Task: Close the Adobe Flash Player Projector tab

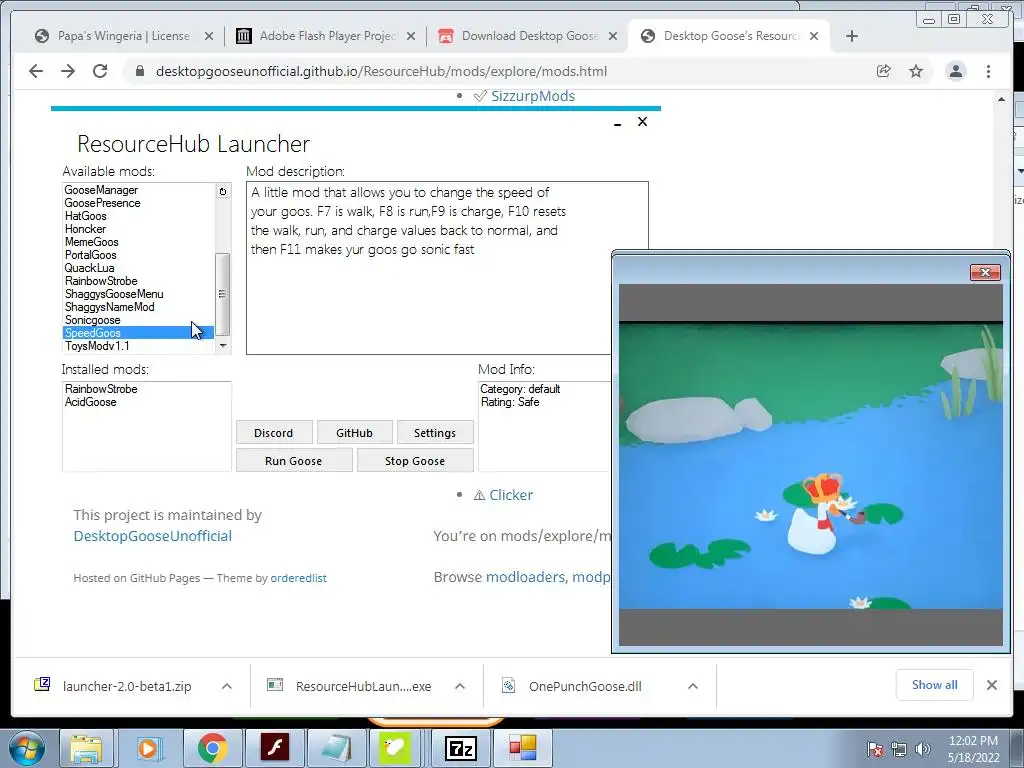Action: tap(411, 36)
